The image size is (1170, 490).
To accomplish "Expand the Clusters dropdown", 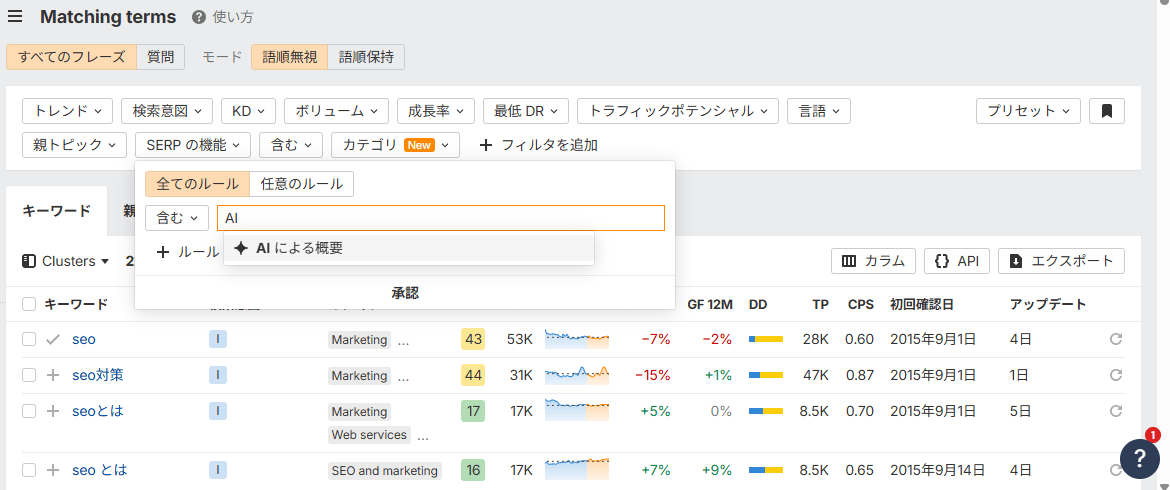I will pyautogui.click(x=75, y=261).
